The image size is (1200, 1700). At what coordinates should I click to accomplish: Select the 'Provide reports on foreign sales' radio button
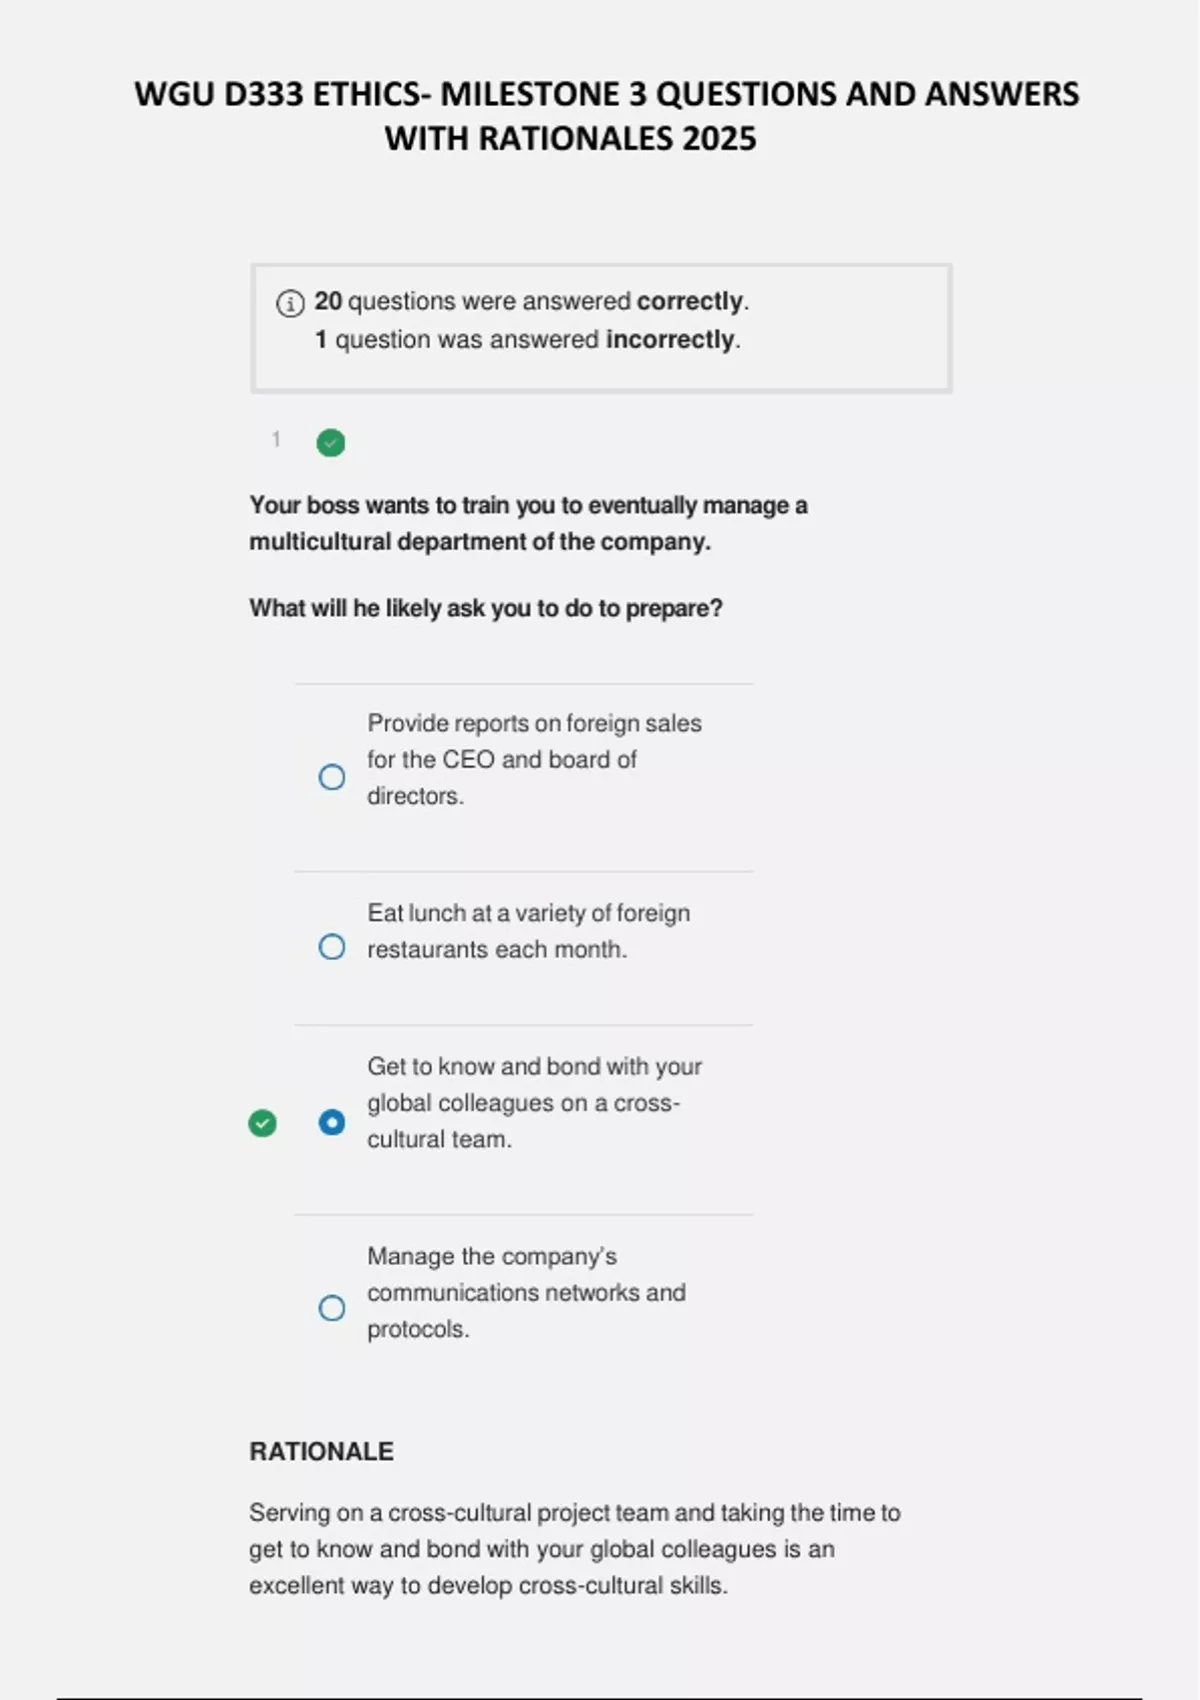coord(332,777)
